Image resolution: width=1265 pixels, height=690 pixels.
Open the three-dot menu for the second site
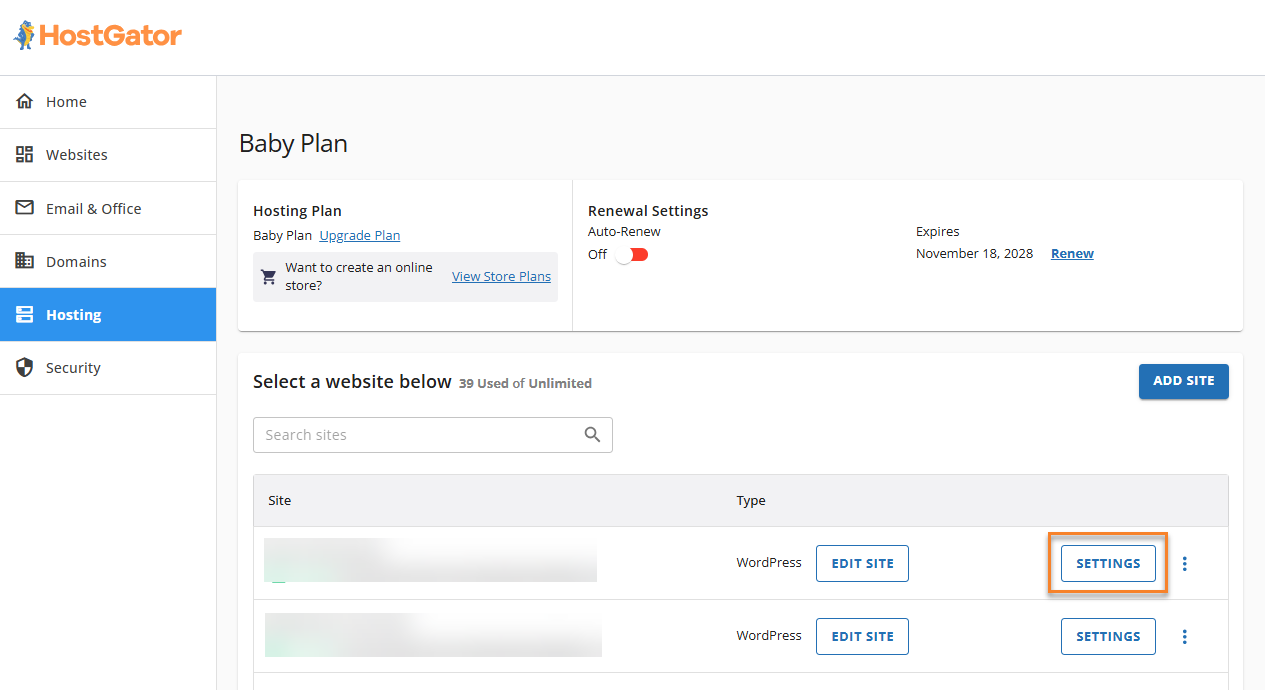tap(1185, 637)
